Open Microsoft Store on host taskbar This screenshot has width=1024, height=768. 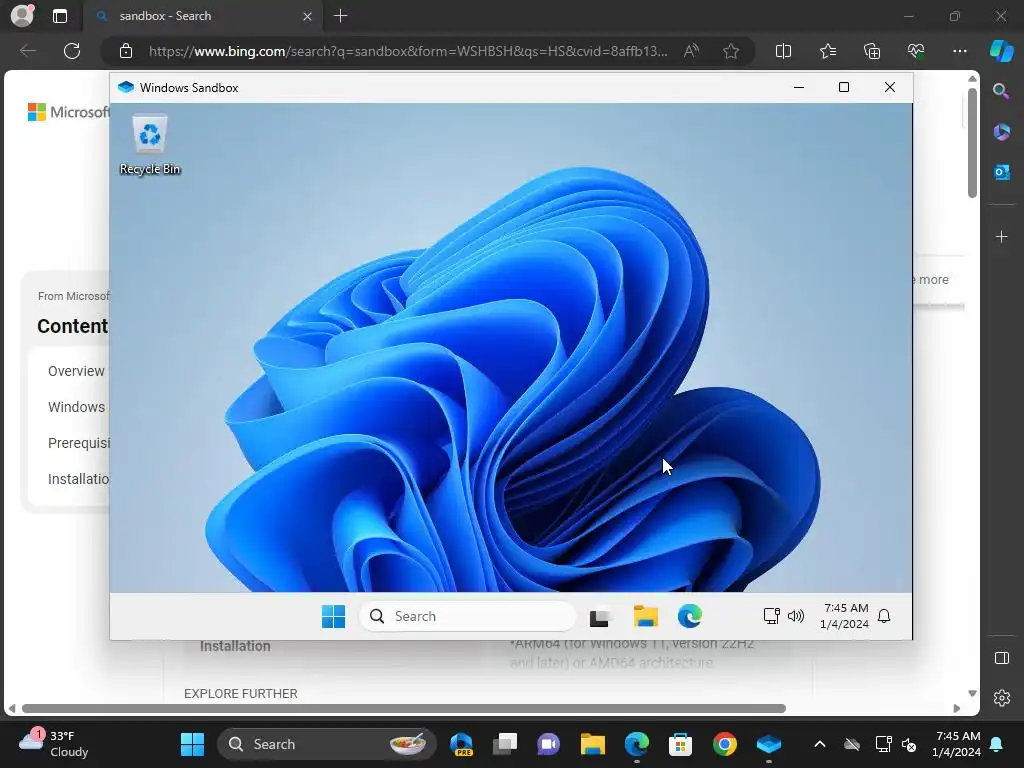pos(680,744)
